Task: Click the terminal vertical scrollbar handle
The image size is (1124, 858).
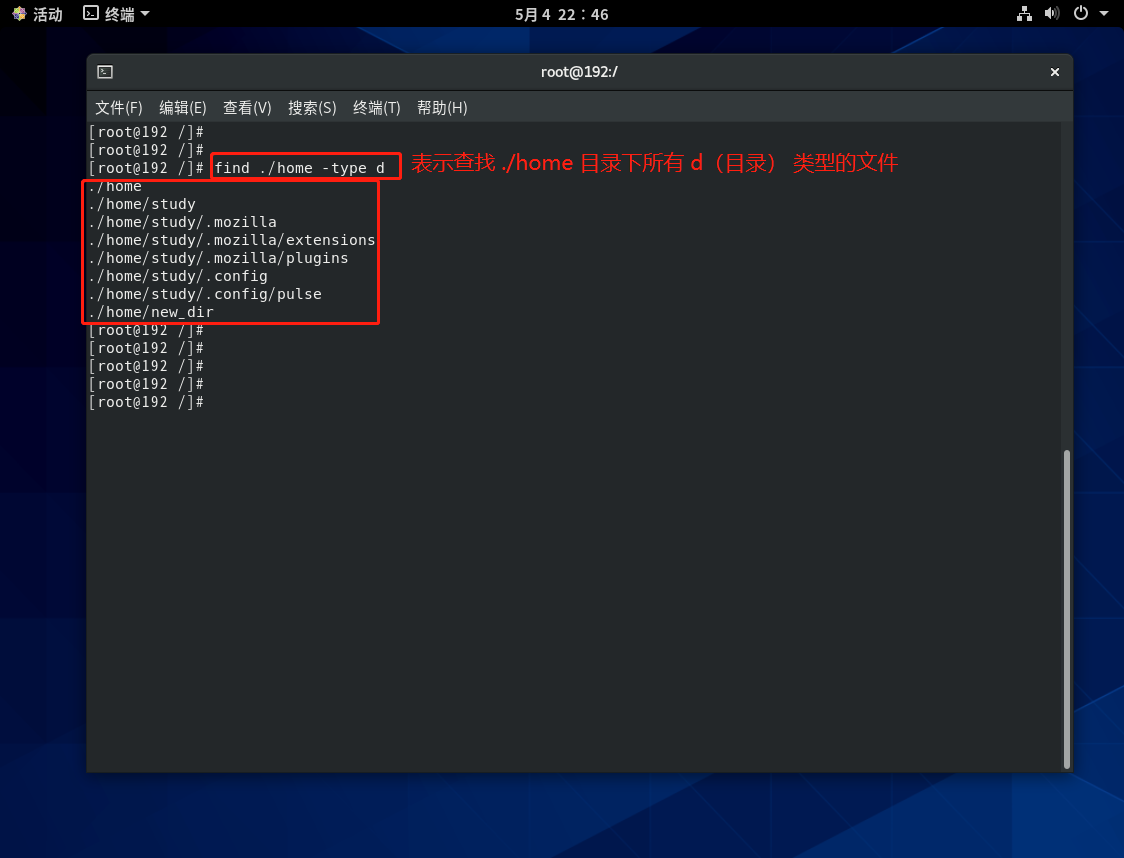Action: 1066,608
